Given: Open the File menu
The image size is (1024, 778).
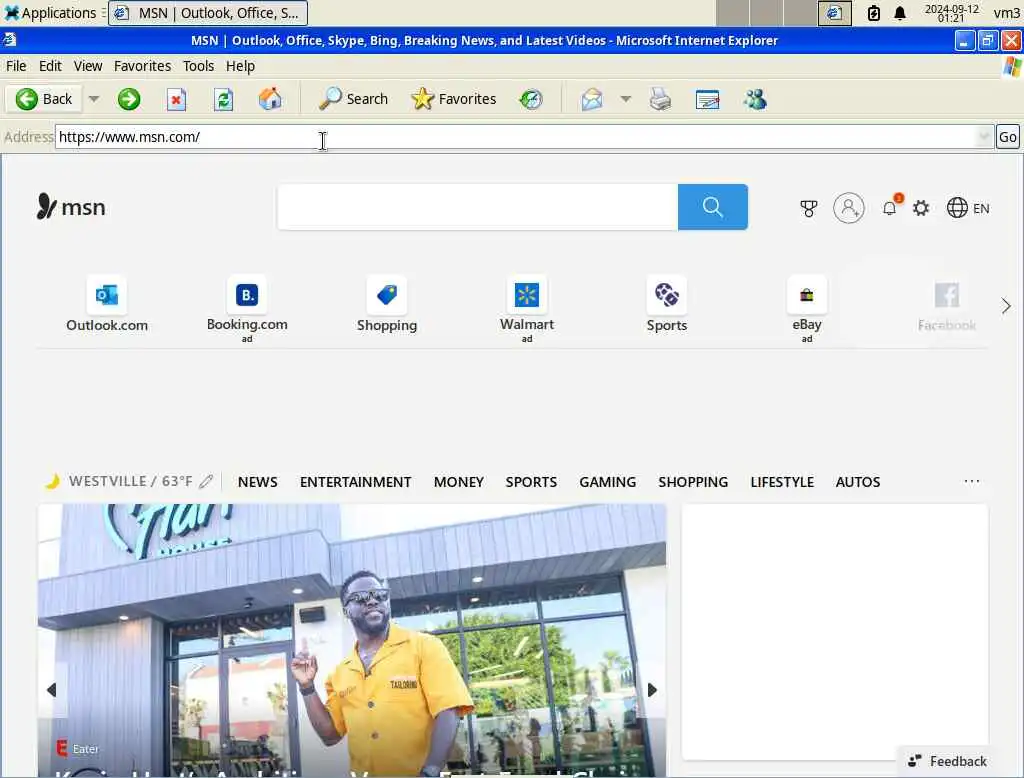Looking at the screenshot, I should tap(16, 66).
